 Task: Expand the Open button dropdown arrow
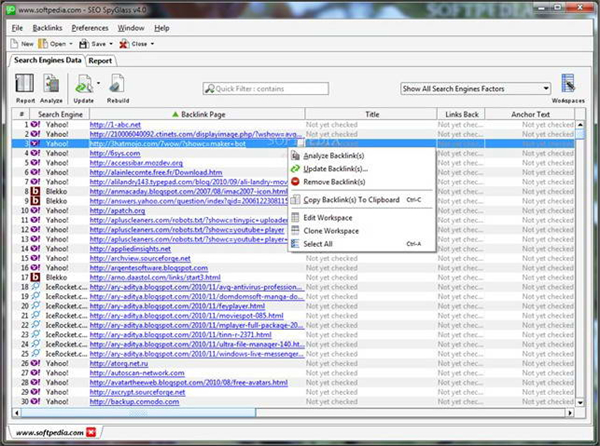point(71,44)
